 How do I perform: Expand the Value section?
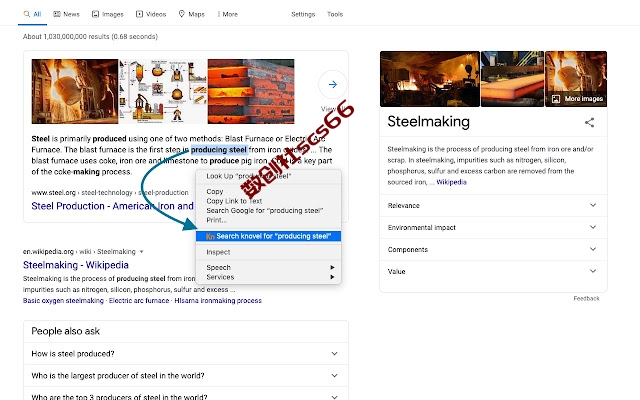(493, 272)
